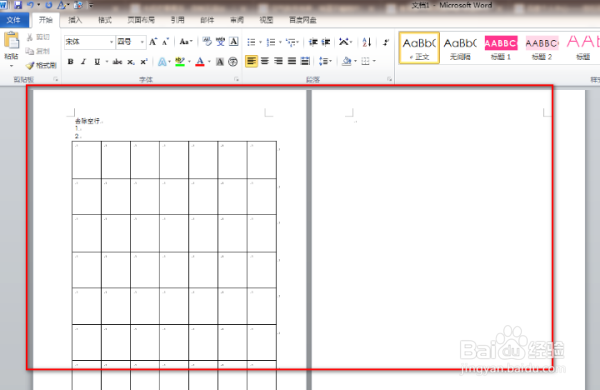Image resolution: width=600 pixels, height=390 pixels.
Task: Expand the font color arrow
Action: (x=209, y=62)
